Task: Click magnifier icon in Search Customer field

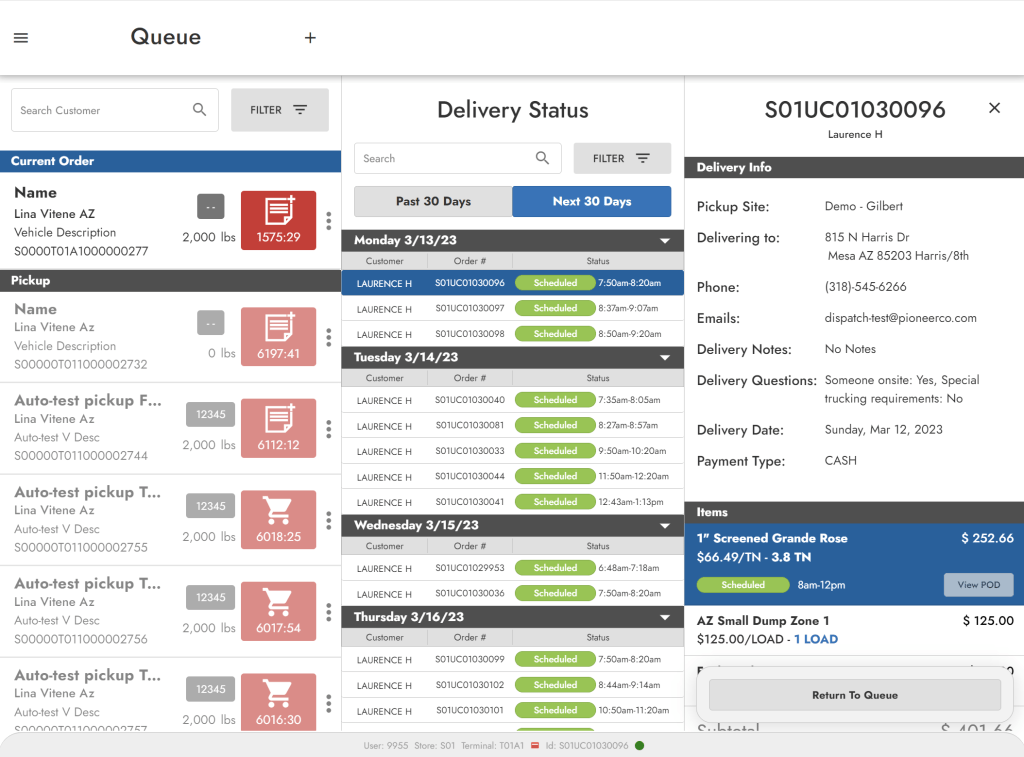Action: (x=200, y=110)
